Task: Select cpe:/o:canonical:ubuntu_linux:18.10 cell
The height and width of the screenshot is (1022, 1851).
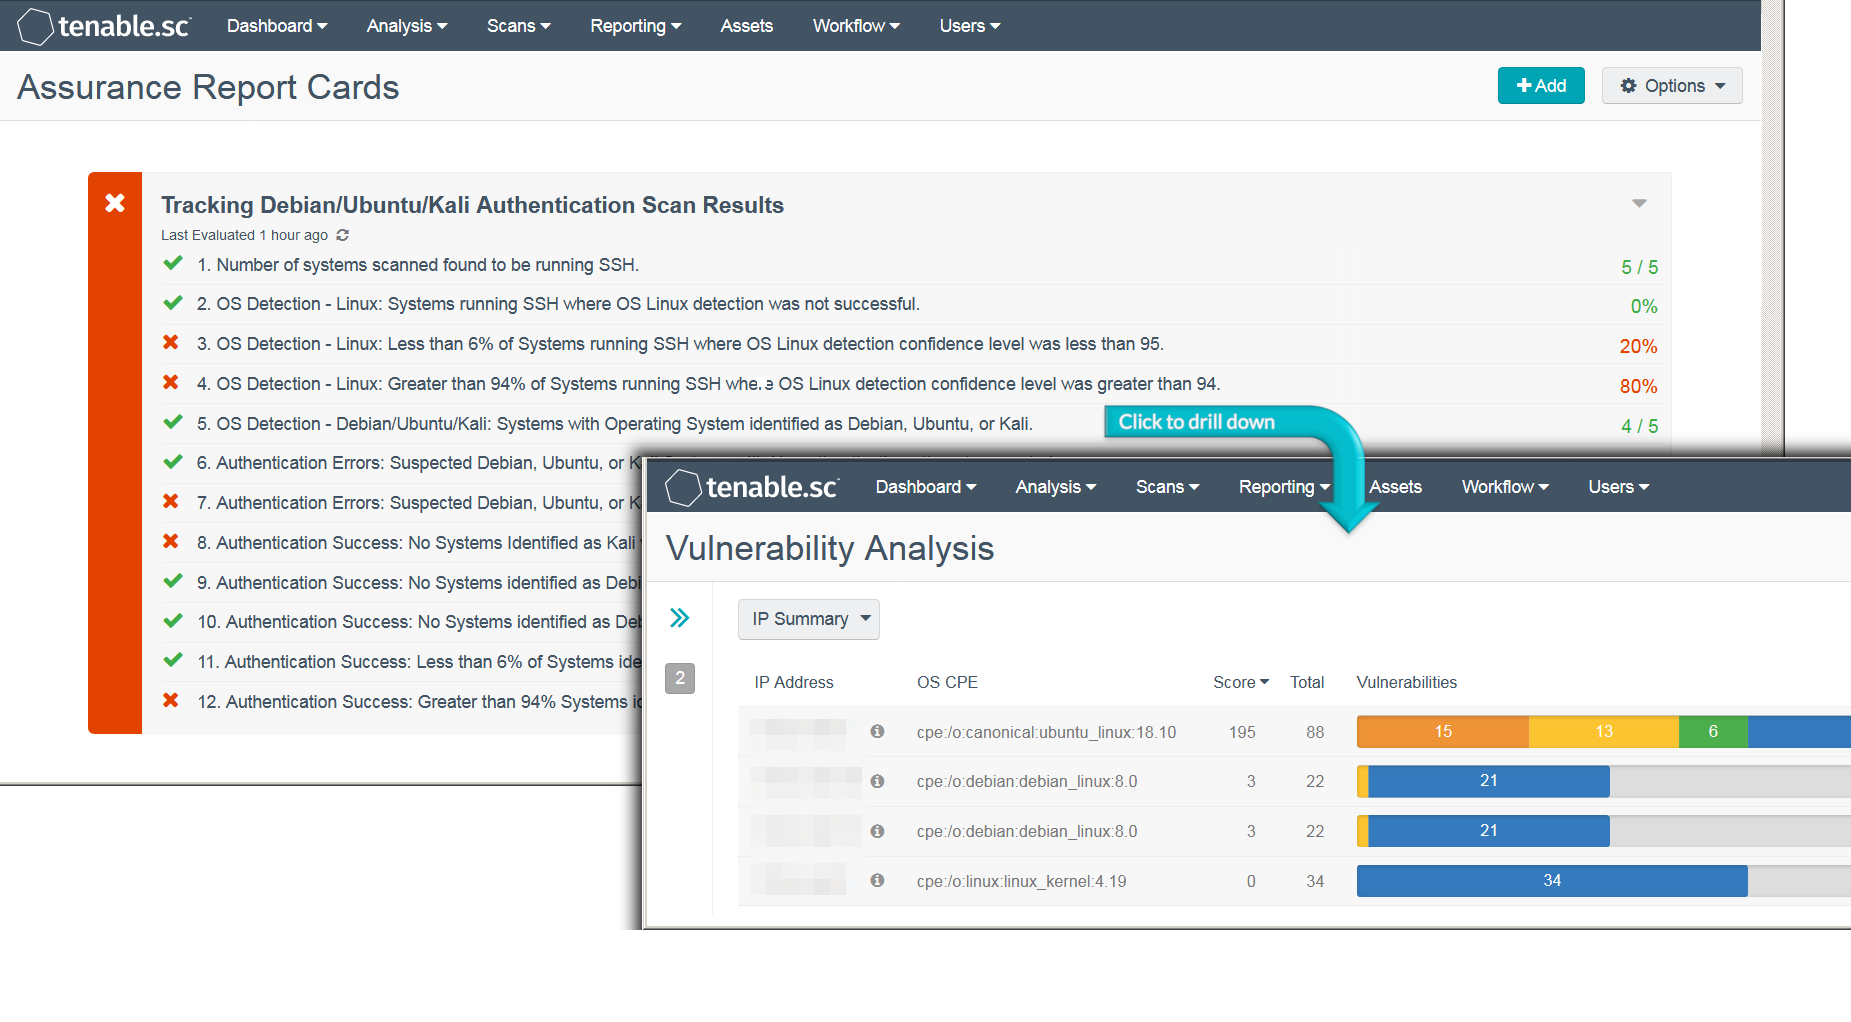Action: pyautogui.click(x=1046, y=732)
